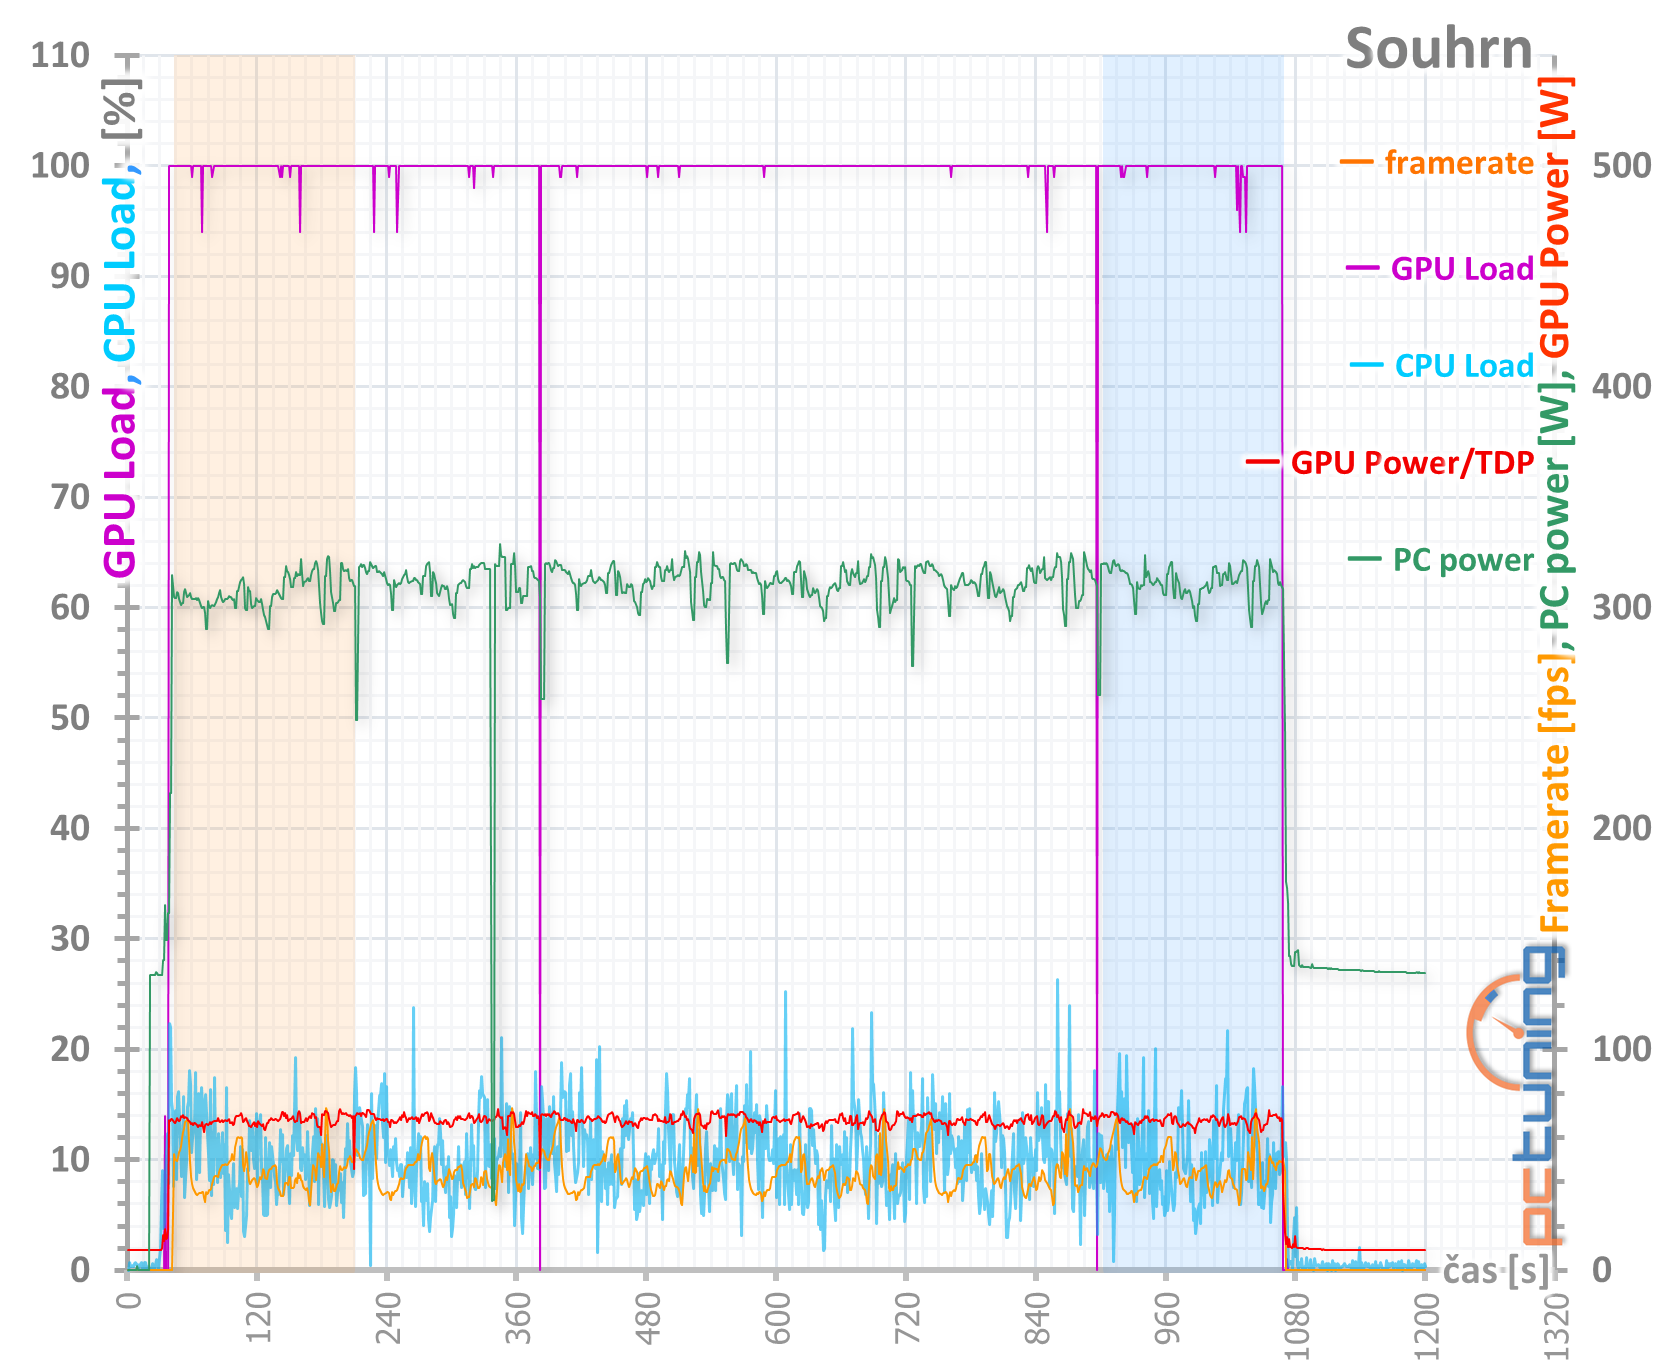Click the 'čas [s]' x-axis label
The width and height of the screenshot is (1658, 1361).
coord(1495,1271)
